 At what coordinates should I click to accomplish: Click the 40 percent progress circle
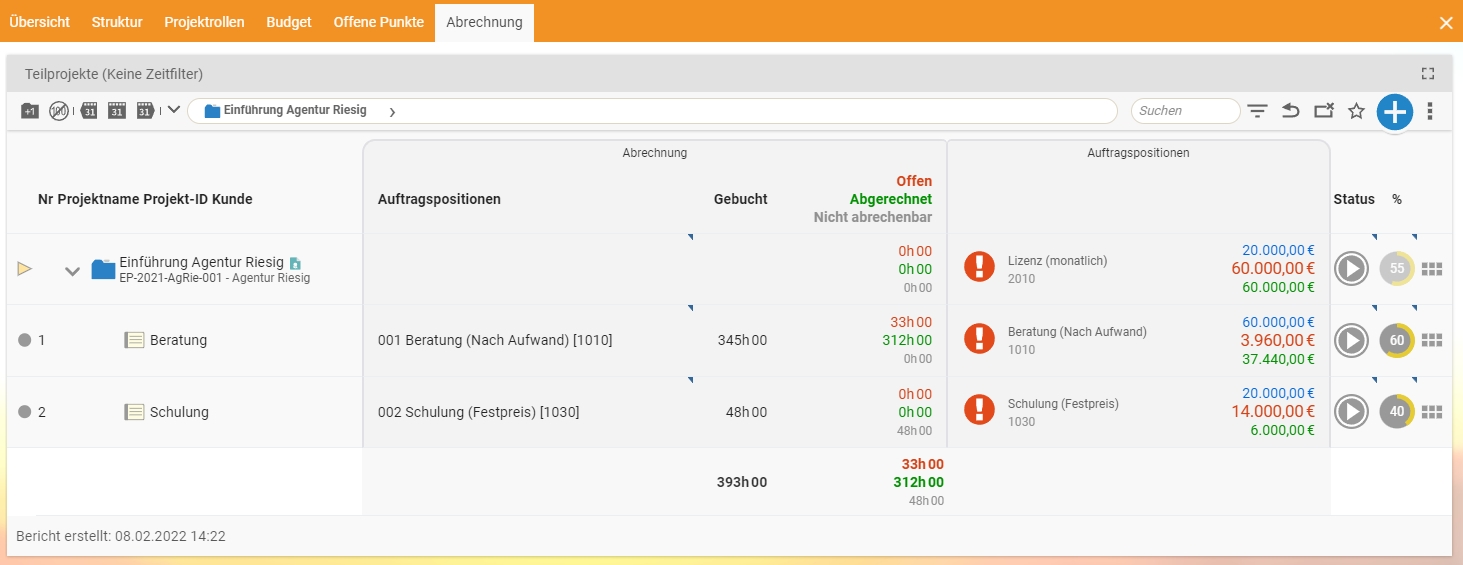(1397, 412)
